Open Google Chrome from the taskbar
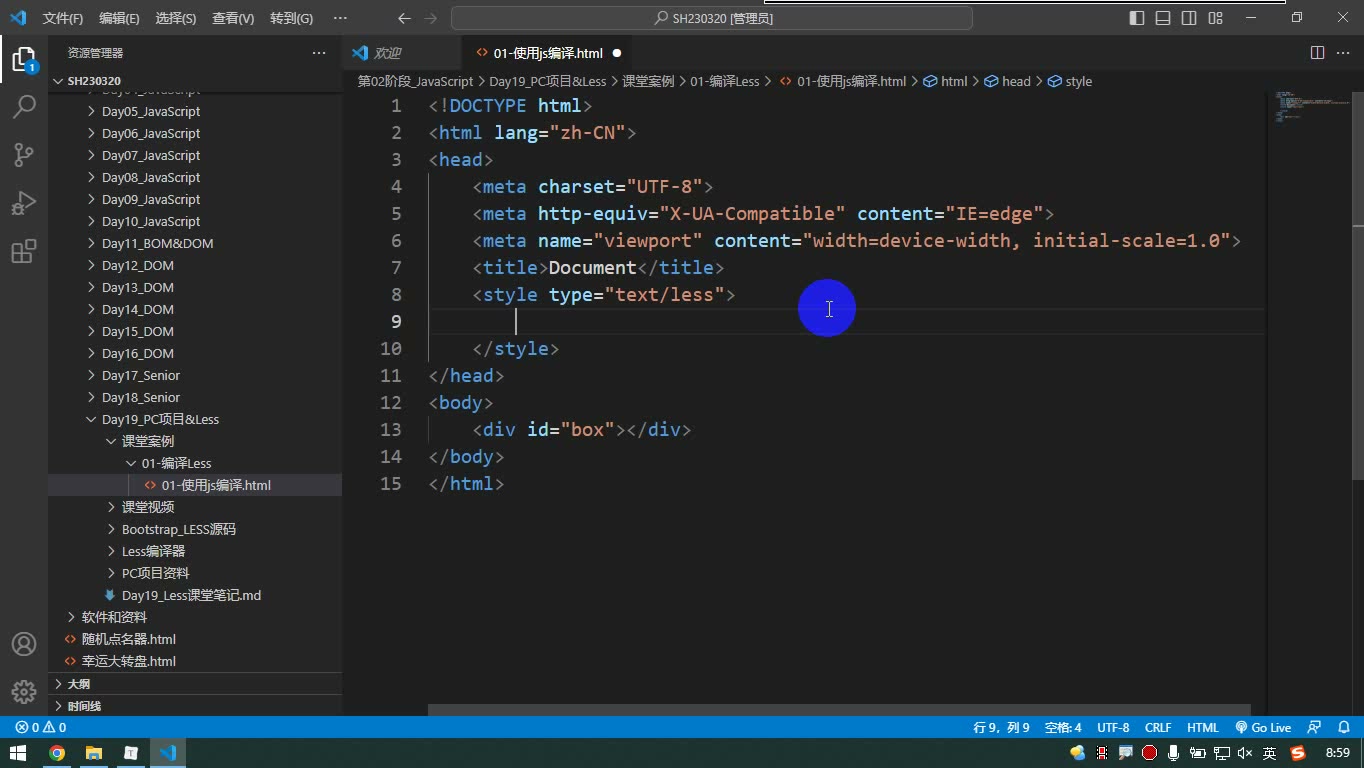This screenshot has height=768, width=1364. (x=57, y=753)
